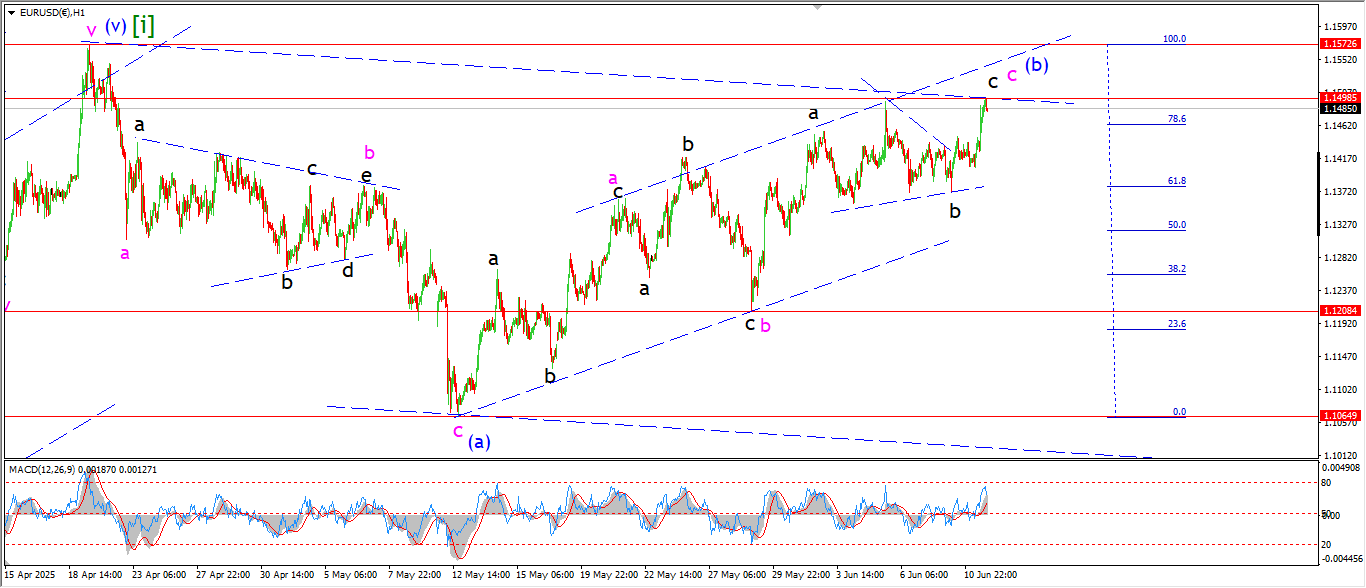Select the 1.10649 price level tag
Image resolution: width=1366 pixels, height=588 pixels.
point(1341,415)
